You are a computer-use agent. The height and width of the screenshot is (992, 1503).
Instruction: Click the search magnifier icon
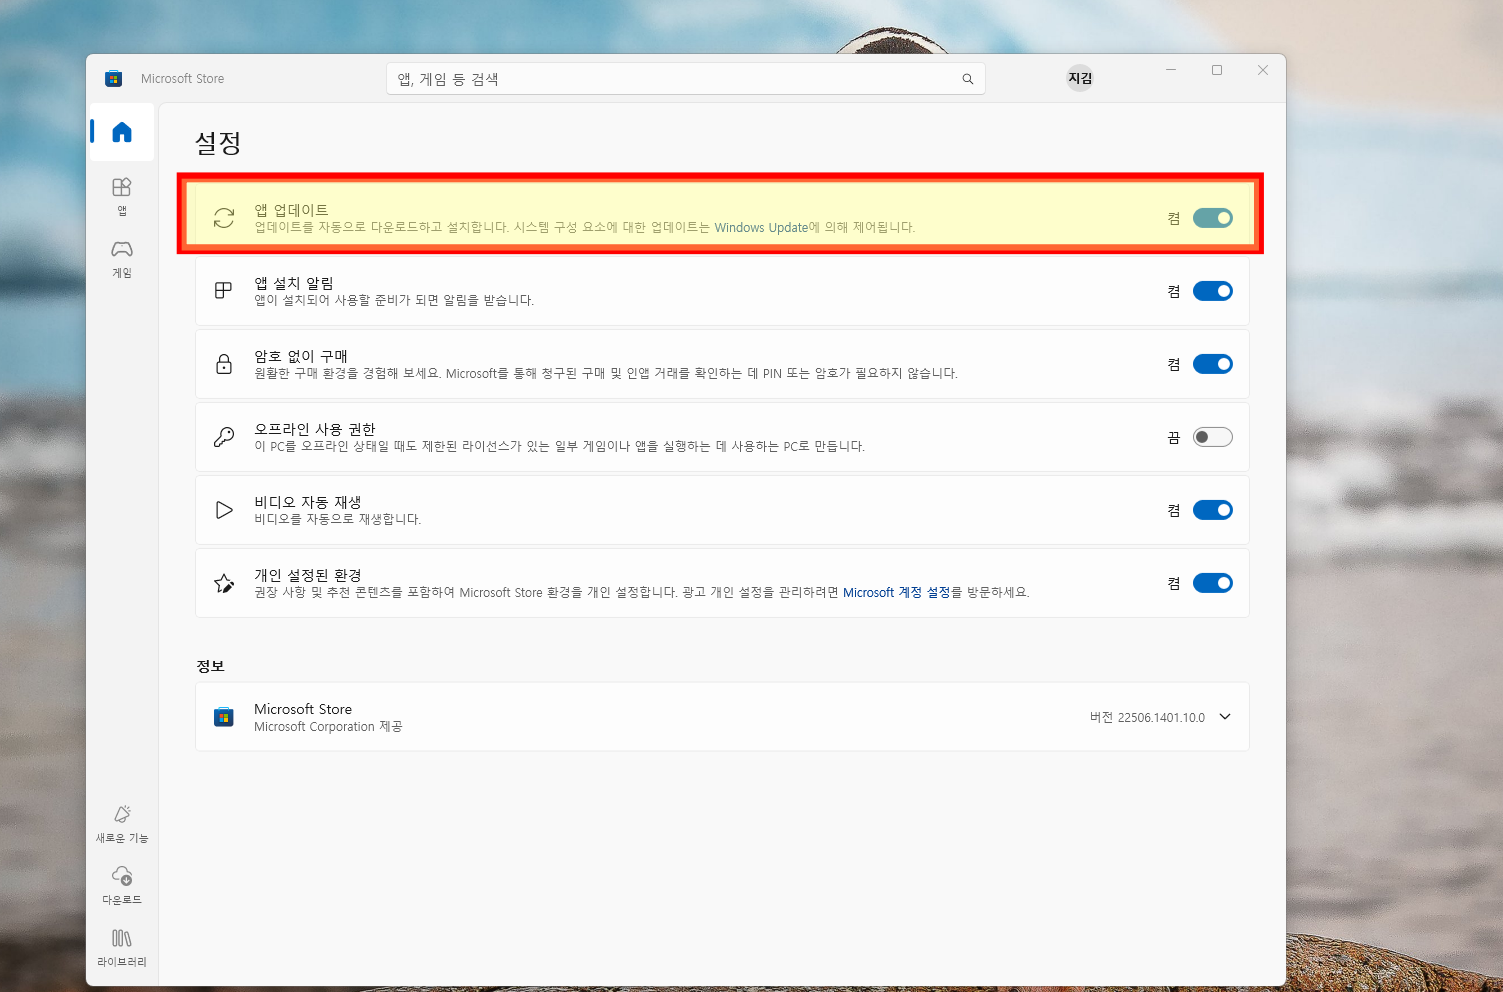967,79
